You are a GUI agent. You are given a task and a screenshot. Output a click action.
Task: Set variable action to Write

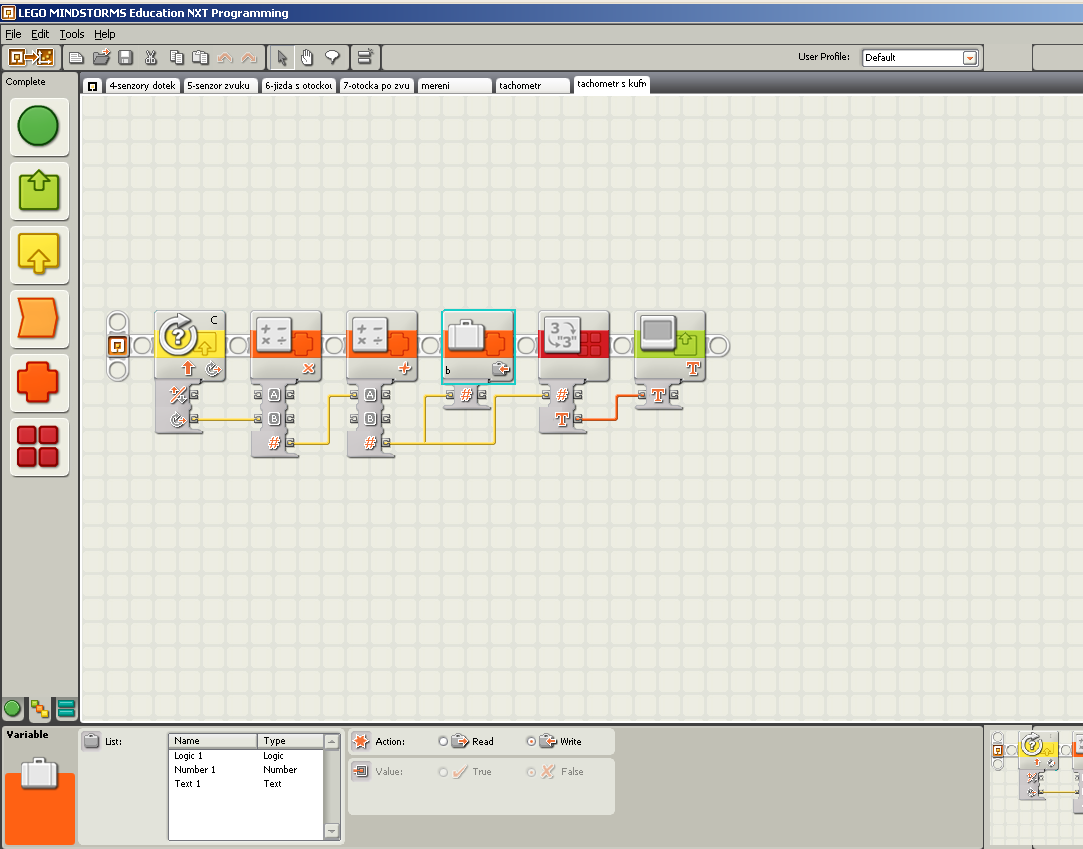pos(531,741)
